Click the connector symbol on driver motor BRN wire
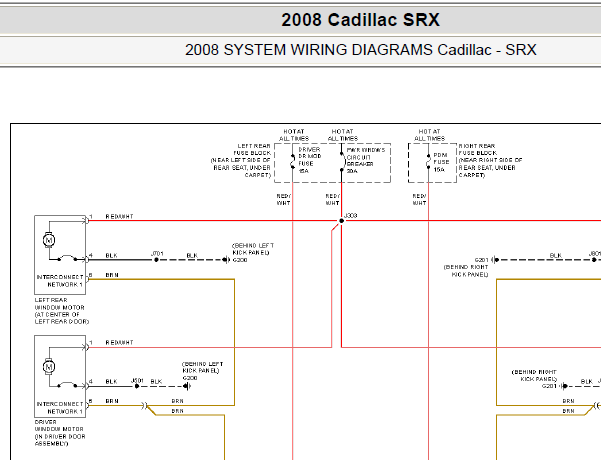601x460 pixels. pyautogui.click(x=145, y=405)
